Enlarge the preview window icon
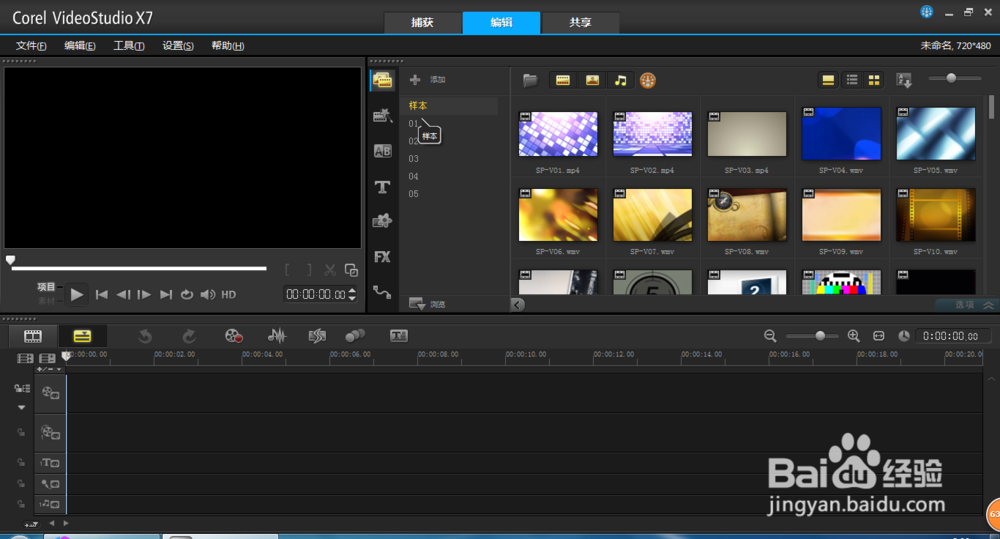 pyautogui.click(x=351, y=270)
